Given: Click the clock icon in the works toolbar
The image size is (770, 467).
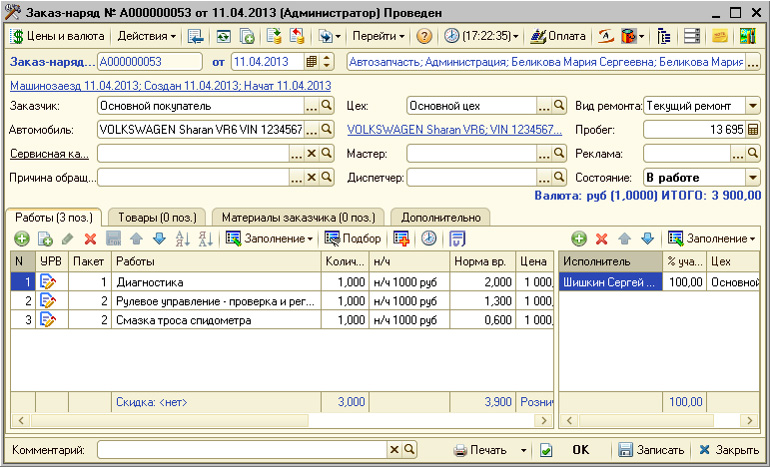Looking at the screenshot, I should coord(429,239).
